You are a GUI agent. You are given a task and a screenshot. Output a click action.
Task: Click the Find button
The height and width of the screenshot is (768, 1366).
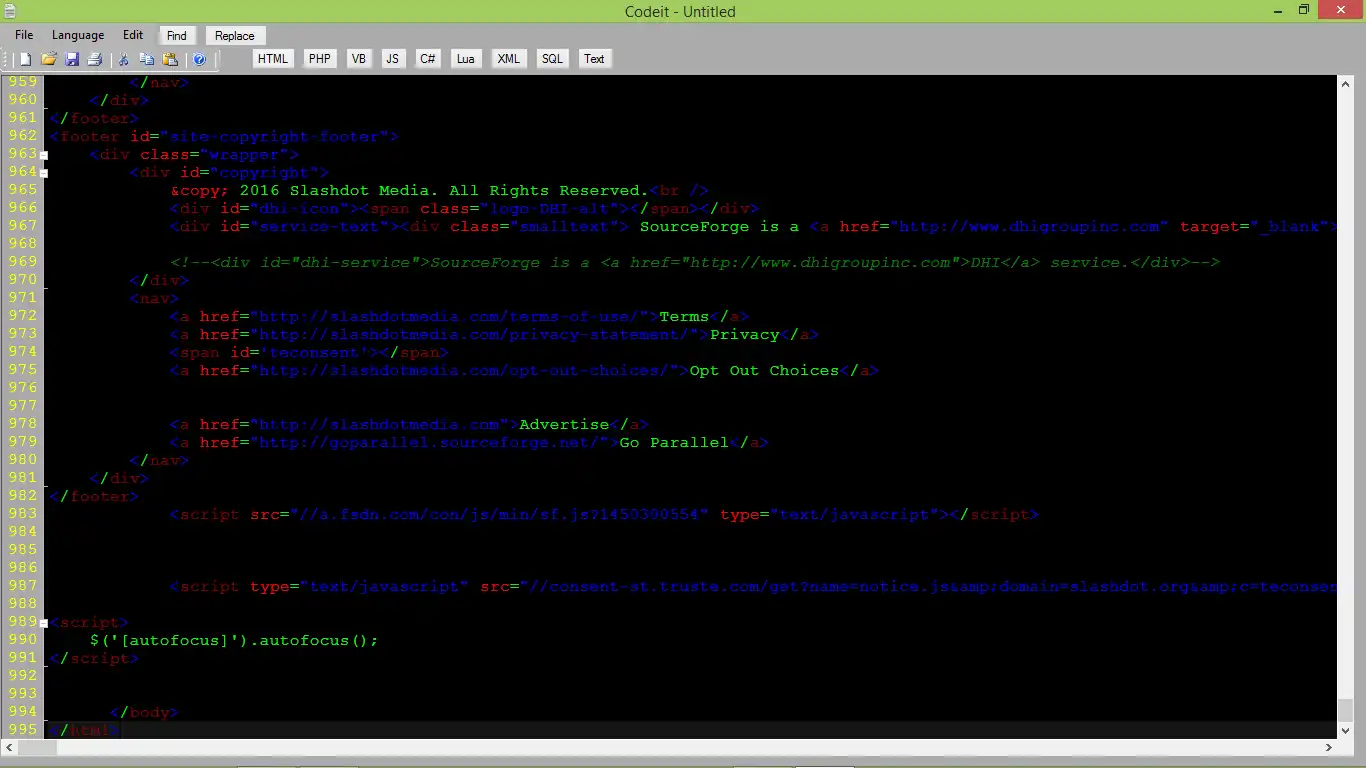click(177, 36)
